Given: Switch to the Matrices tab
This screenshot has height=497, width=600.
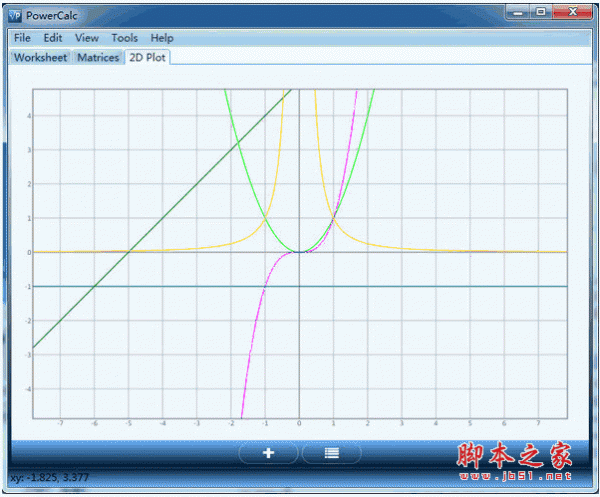Looking at the screenshot, I should pyautogui.click(x=98, y=57).
